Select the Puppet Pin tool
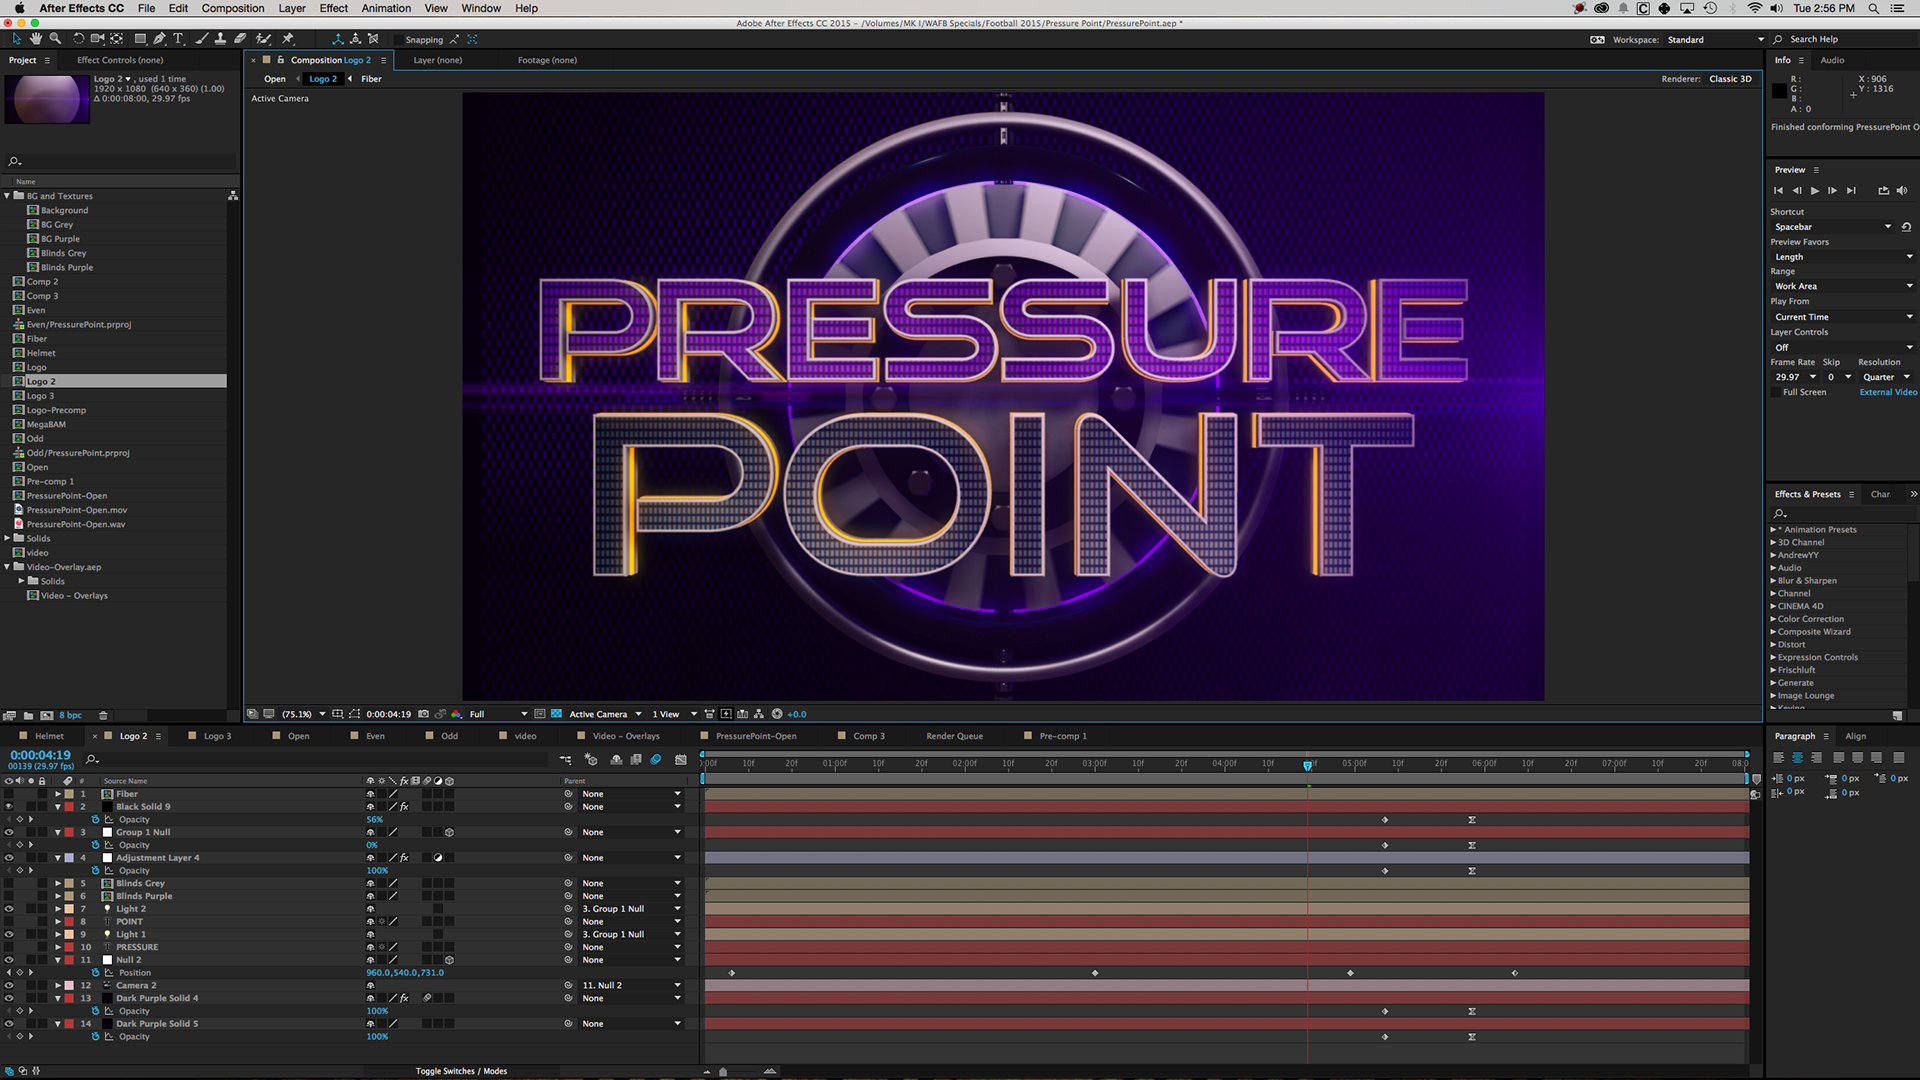 tap(288, 39)
